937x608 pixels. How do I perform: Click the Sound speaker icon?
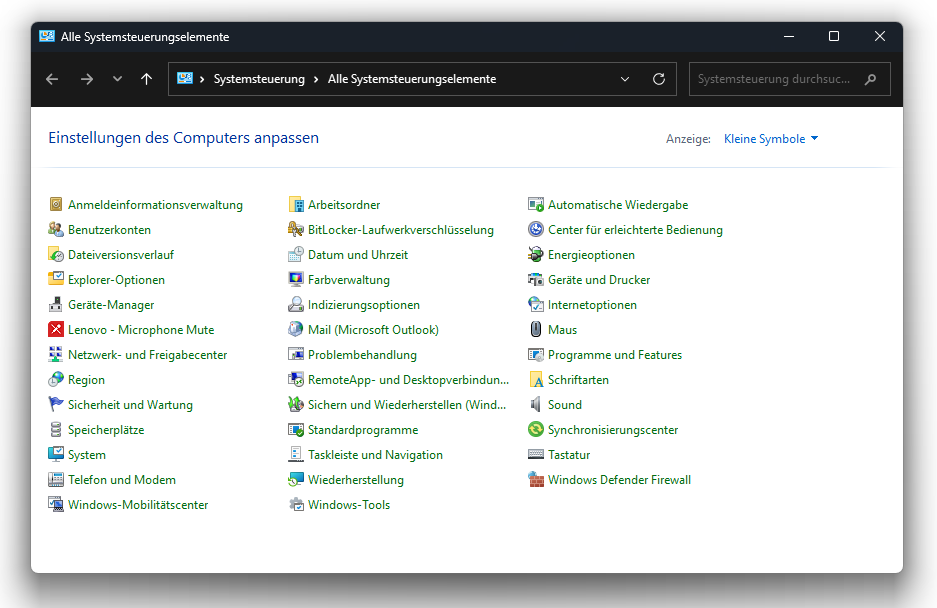[536, 405]
